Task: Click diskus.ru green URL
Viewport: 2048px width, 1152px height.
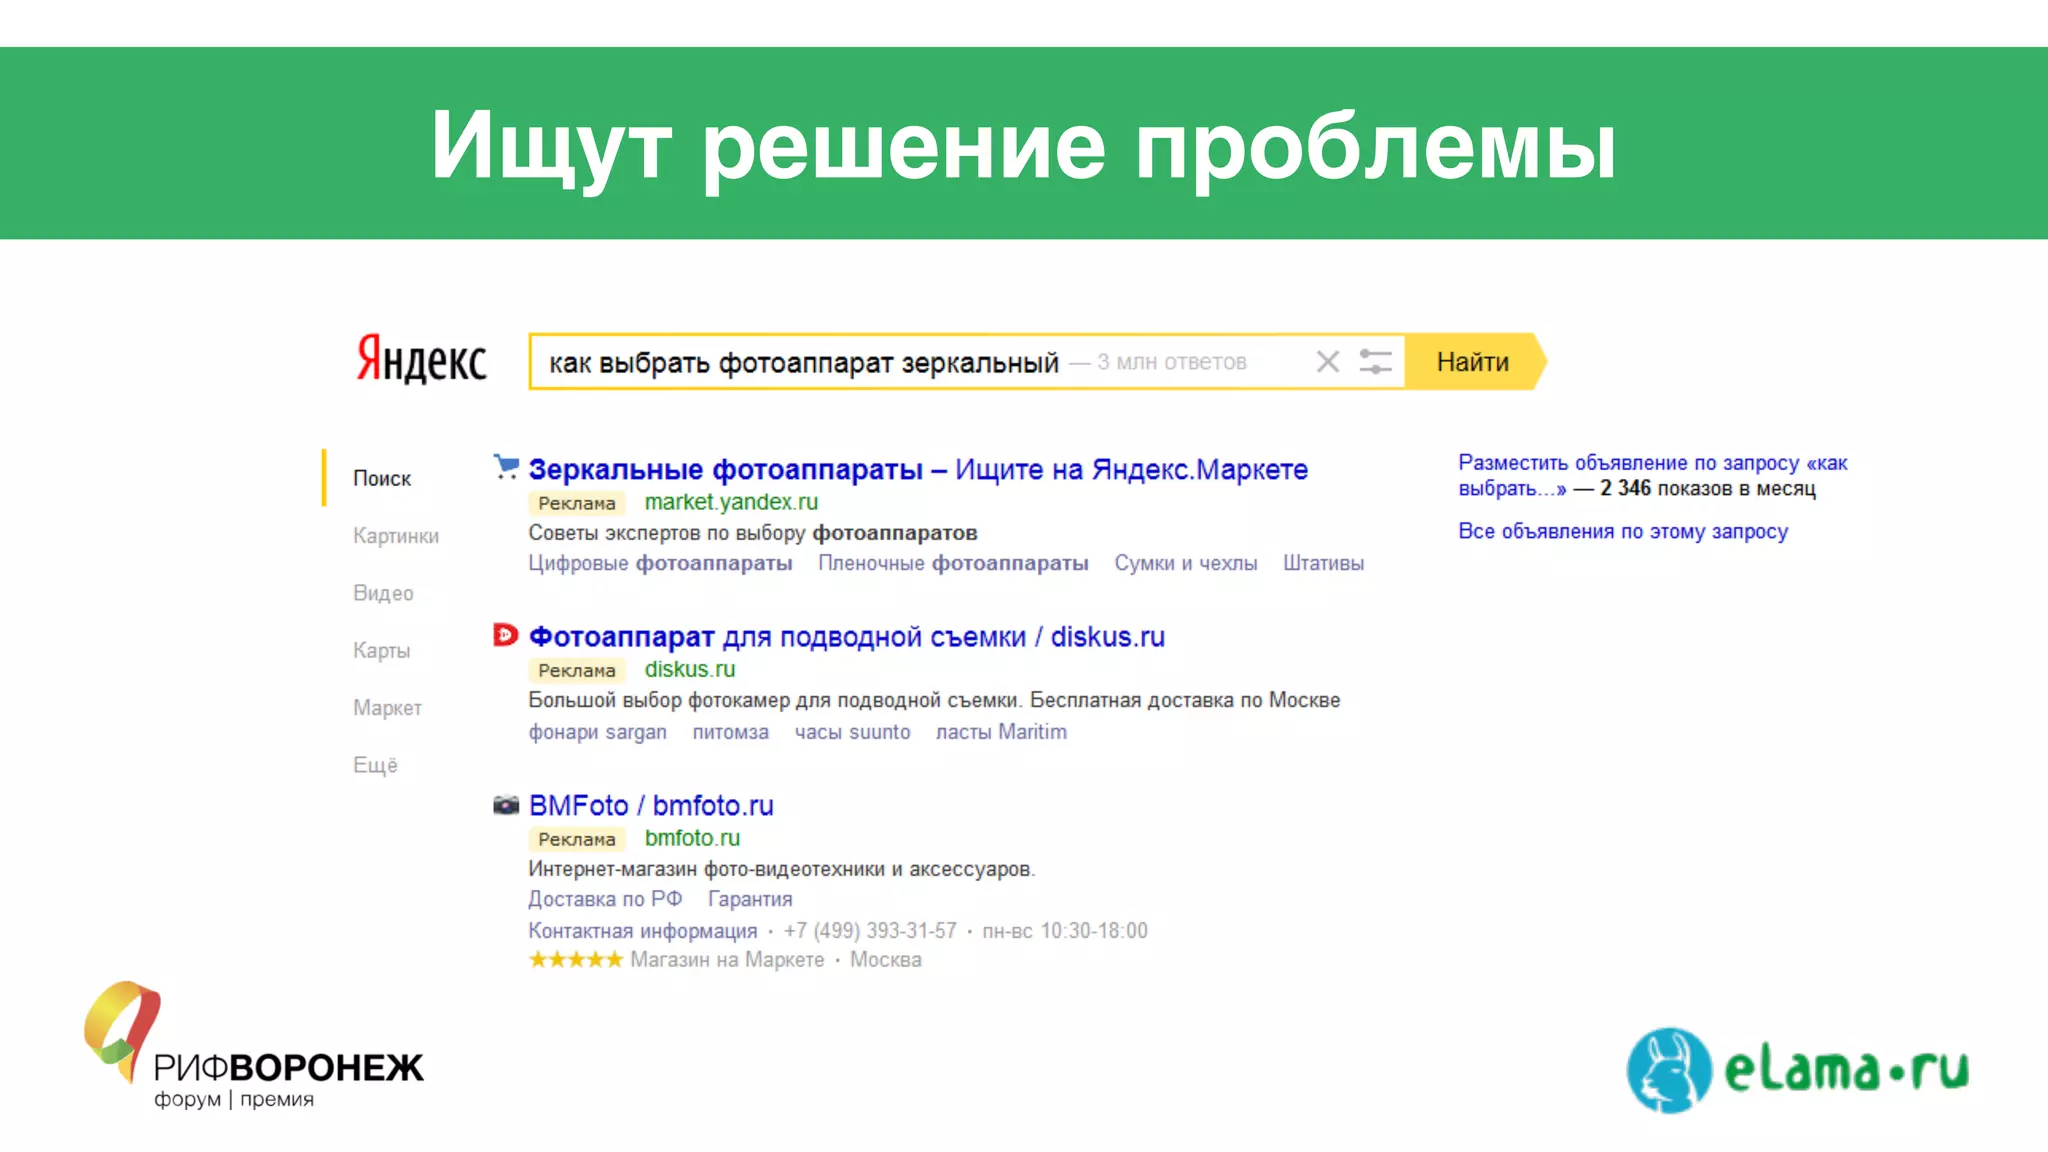Action: (690, 669)
